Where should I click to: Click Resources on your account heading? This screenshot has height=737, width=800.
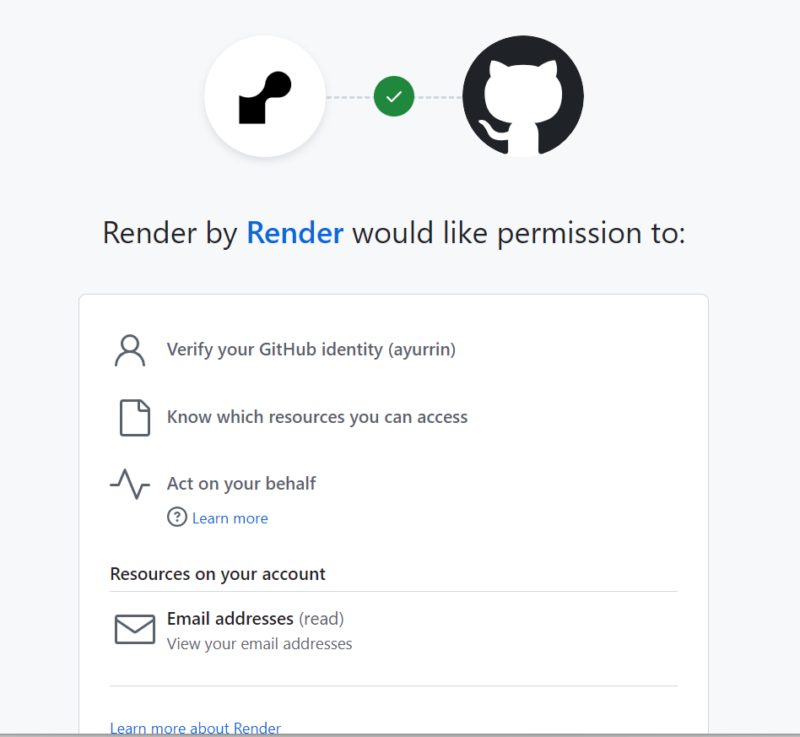[x=218, y=574]
